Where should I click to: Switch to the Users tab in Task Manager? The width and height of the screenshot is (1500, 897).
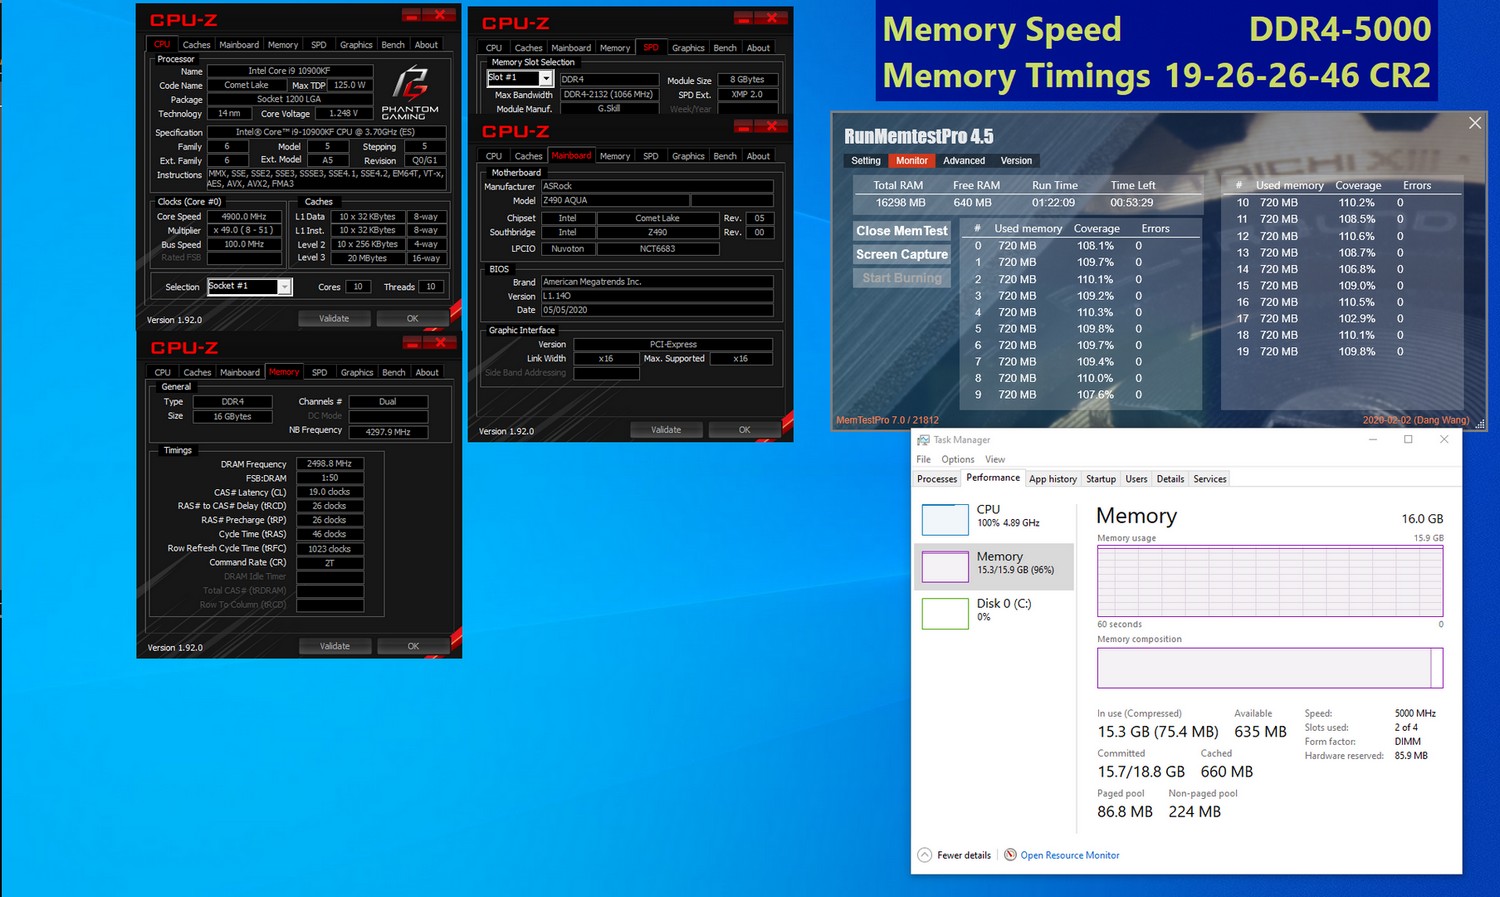1136,479
